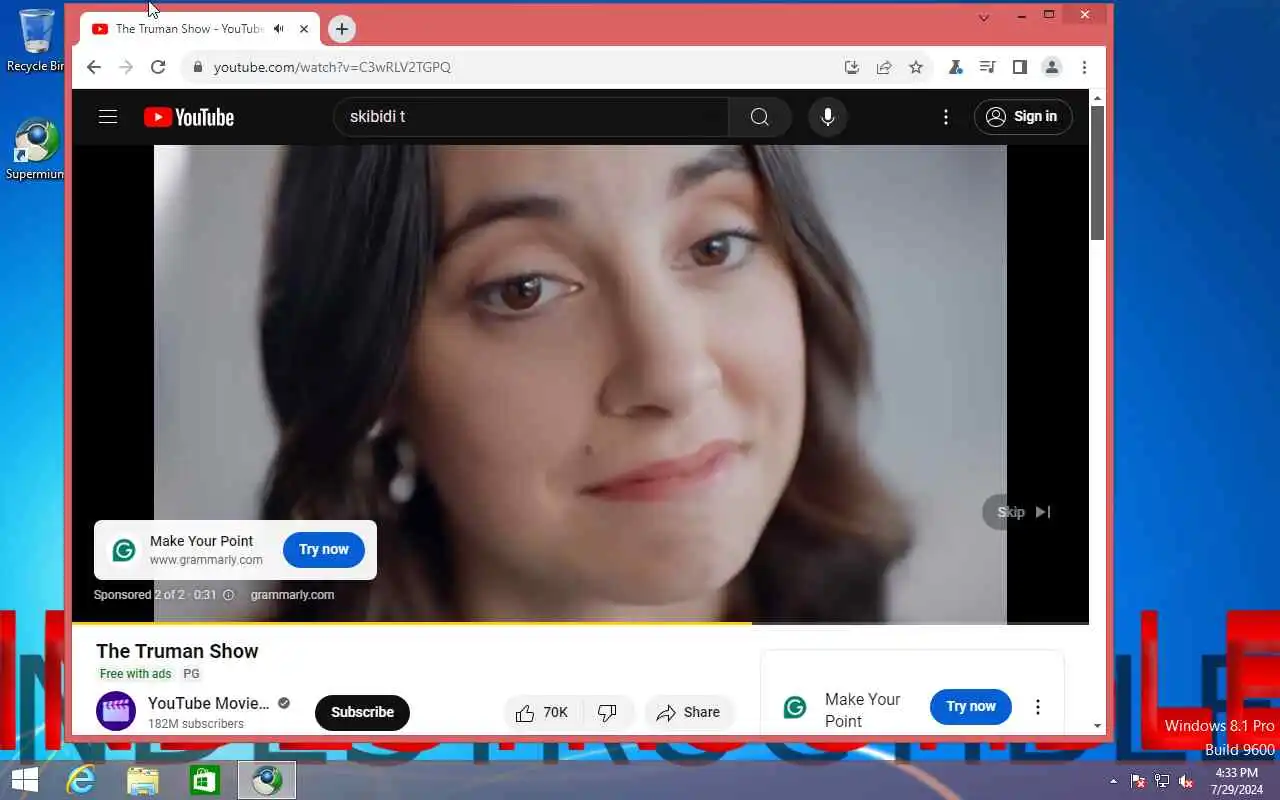Select The Truman Show tab
Viewport: 1280px width, 800px height.
click(189, 29)
